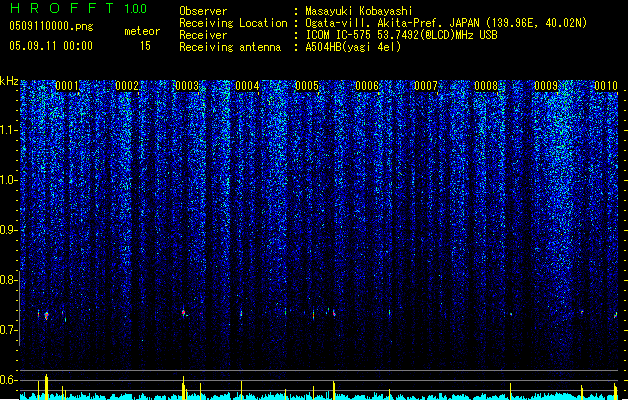Click the 'meteor' label
The image size is (629, 400).
point(142,31)
